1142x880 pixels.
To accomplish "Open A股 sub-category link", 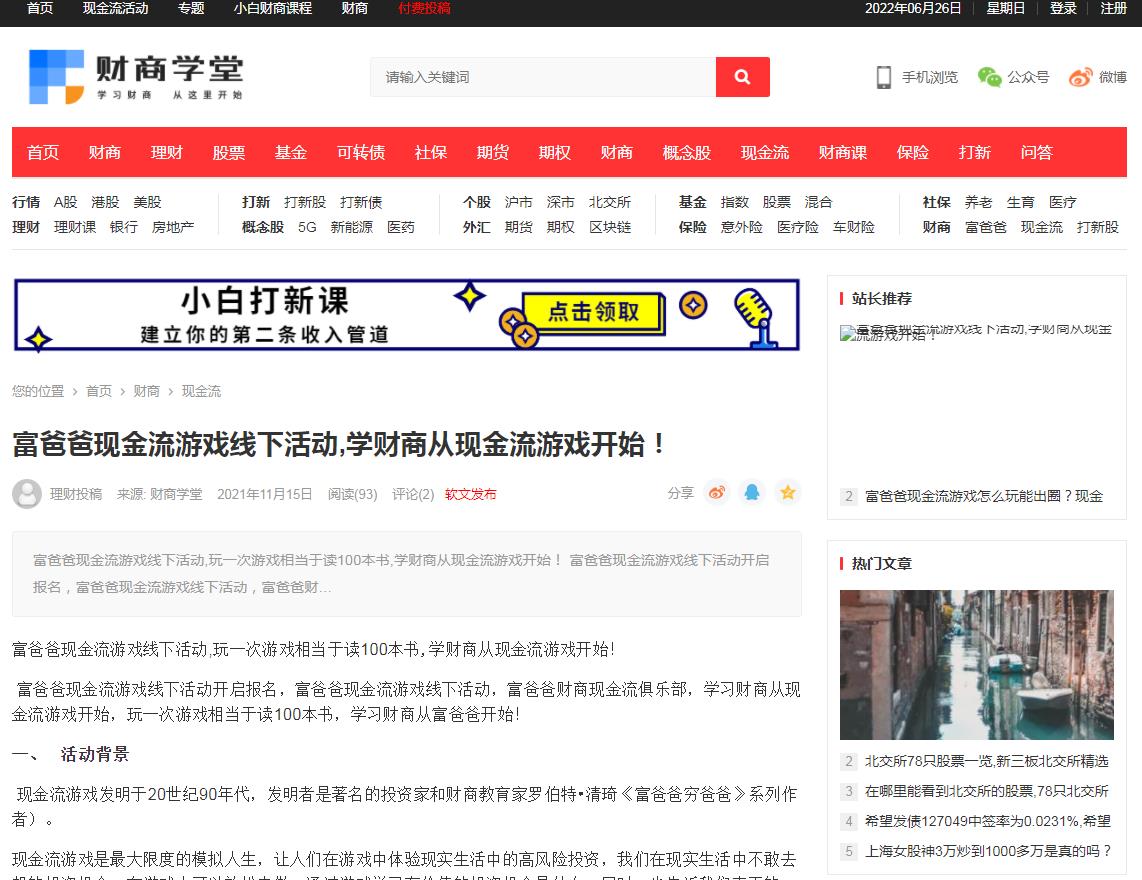I will click(66, 202).
